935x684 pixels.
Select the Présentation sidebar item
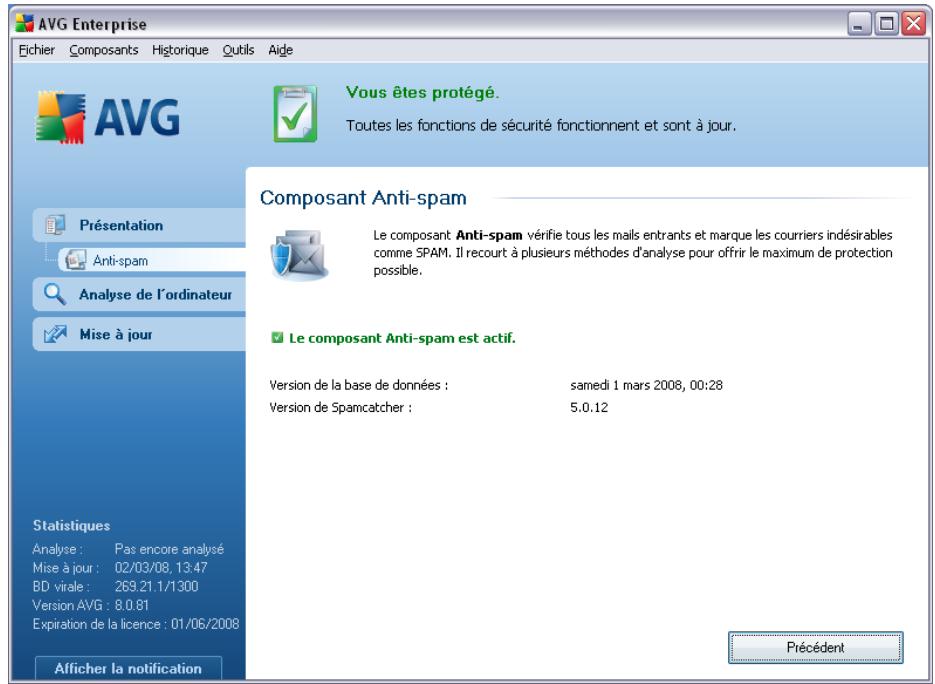coord(139,225)
